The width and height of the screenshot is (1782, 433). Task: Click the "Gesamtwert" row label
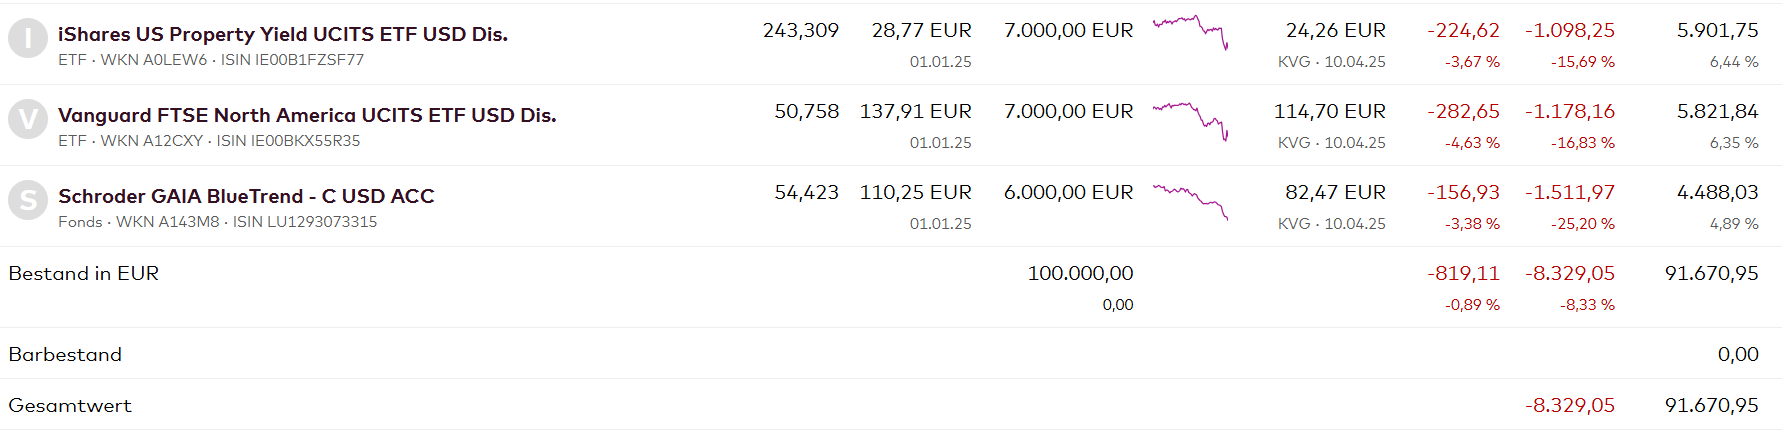70,406
